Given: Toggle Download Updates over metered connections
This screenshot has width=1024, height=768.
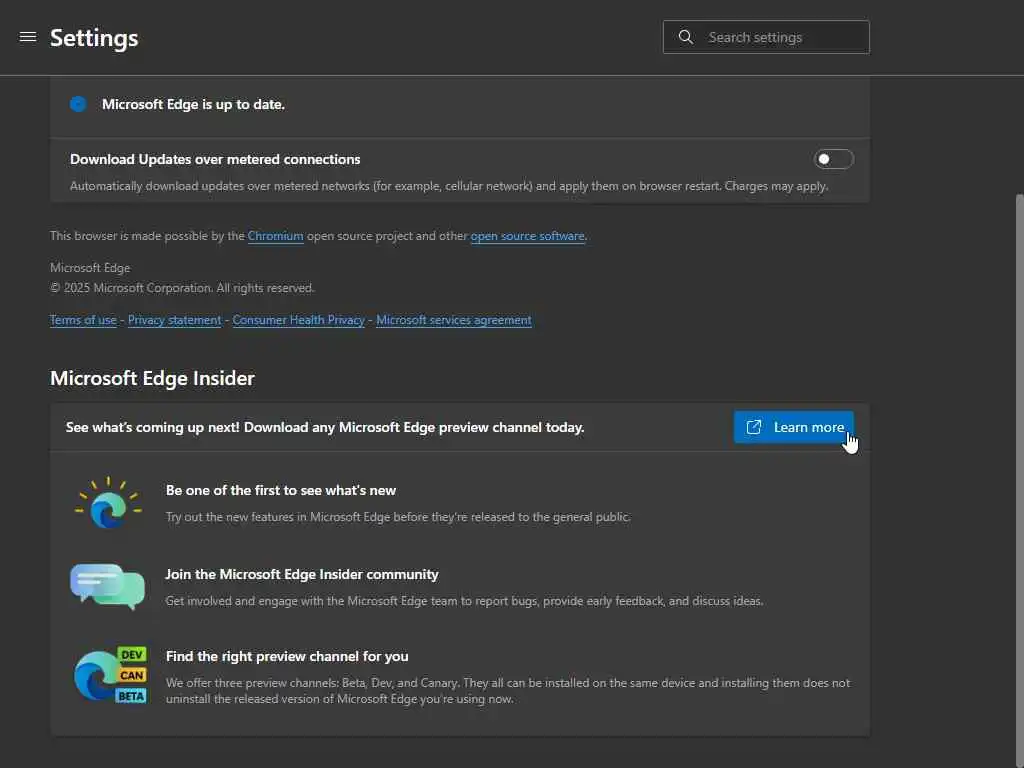Looking at the screenshot, I should [x=833, y=159].
